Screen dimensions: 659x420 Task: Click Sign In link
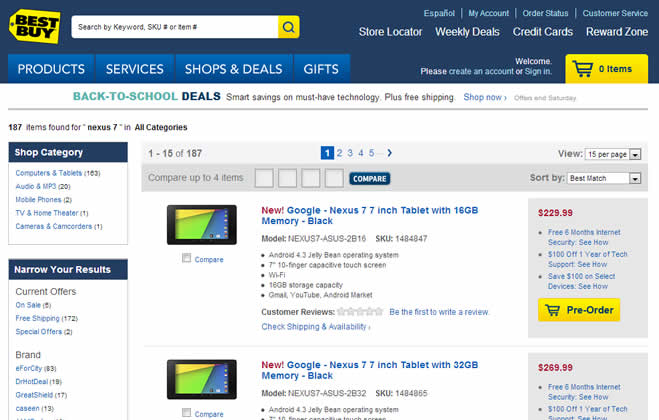pyautogui.click(x=537, y=71)
